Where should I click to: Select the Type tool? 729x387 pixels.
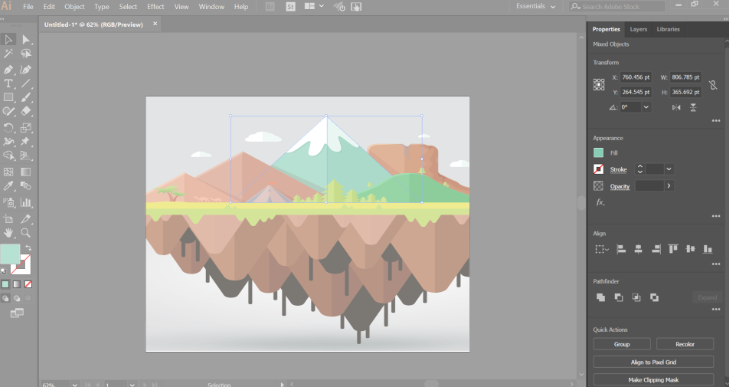click(x=8, y=83)
